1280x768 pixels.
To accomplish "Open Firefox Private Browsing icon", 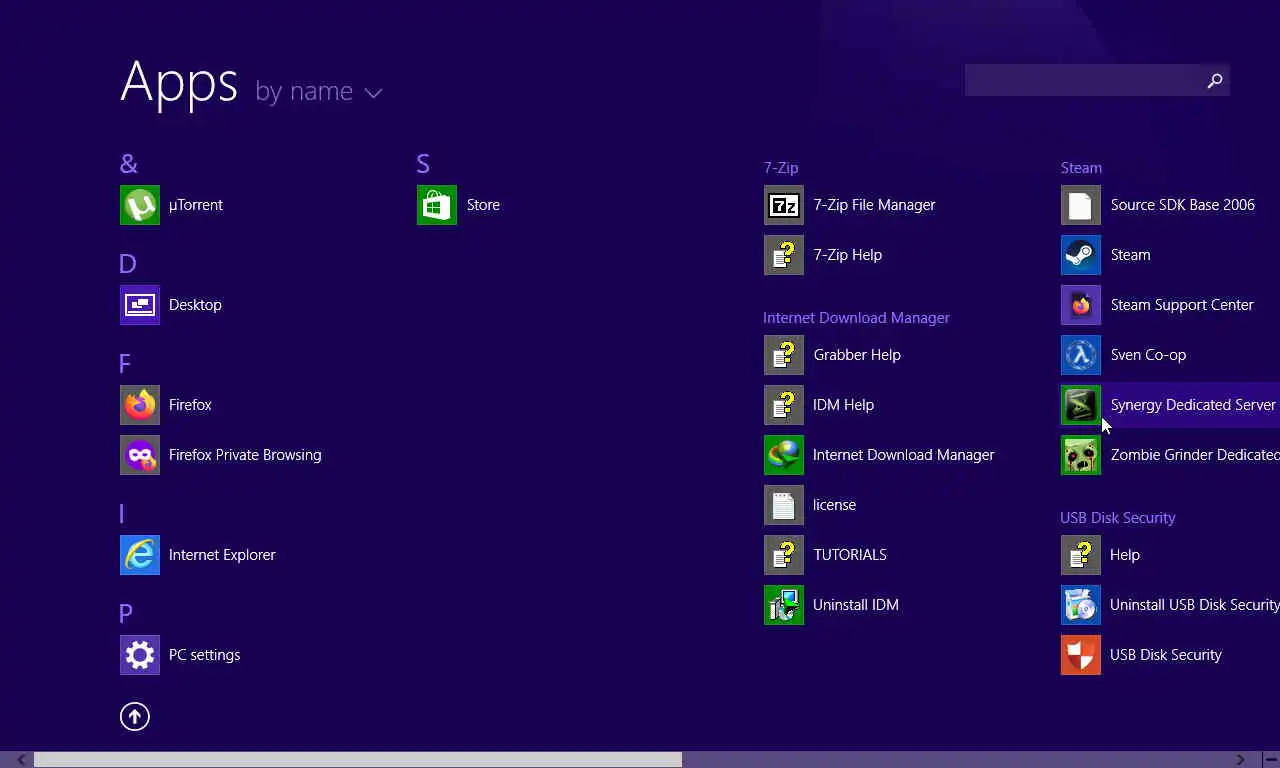I will click(x=140, y=455).
